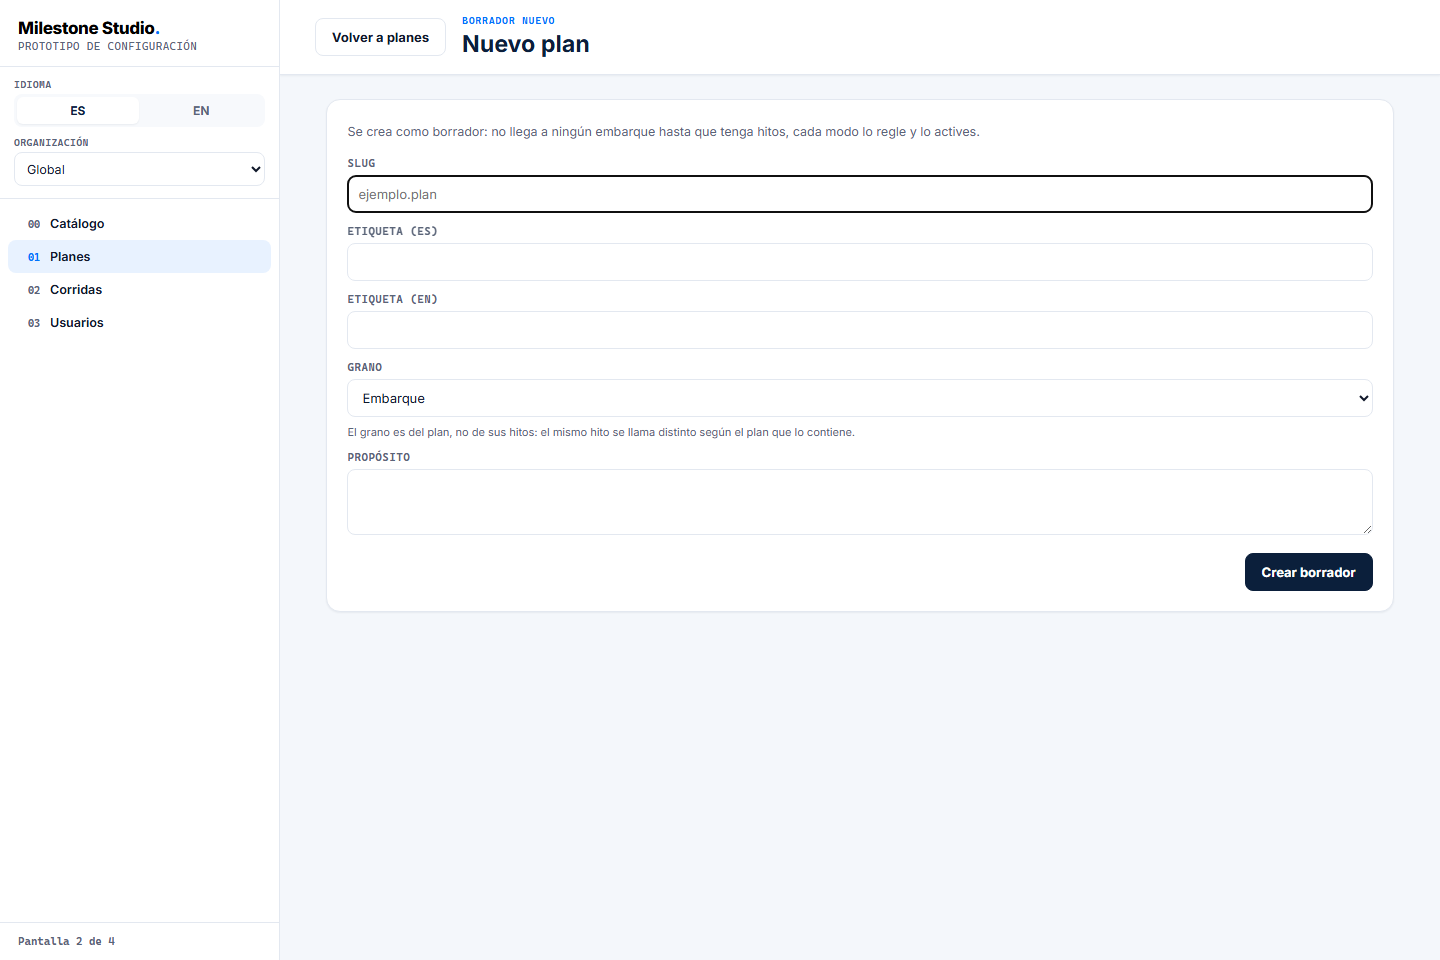Viewport: 1440px width, 960px height.
Task: Click the Pantalla 2 de 4 footer text
Action: pos(66,941)
